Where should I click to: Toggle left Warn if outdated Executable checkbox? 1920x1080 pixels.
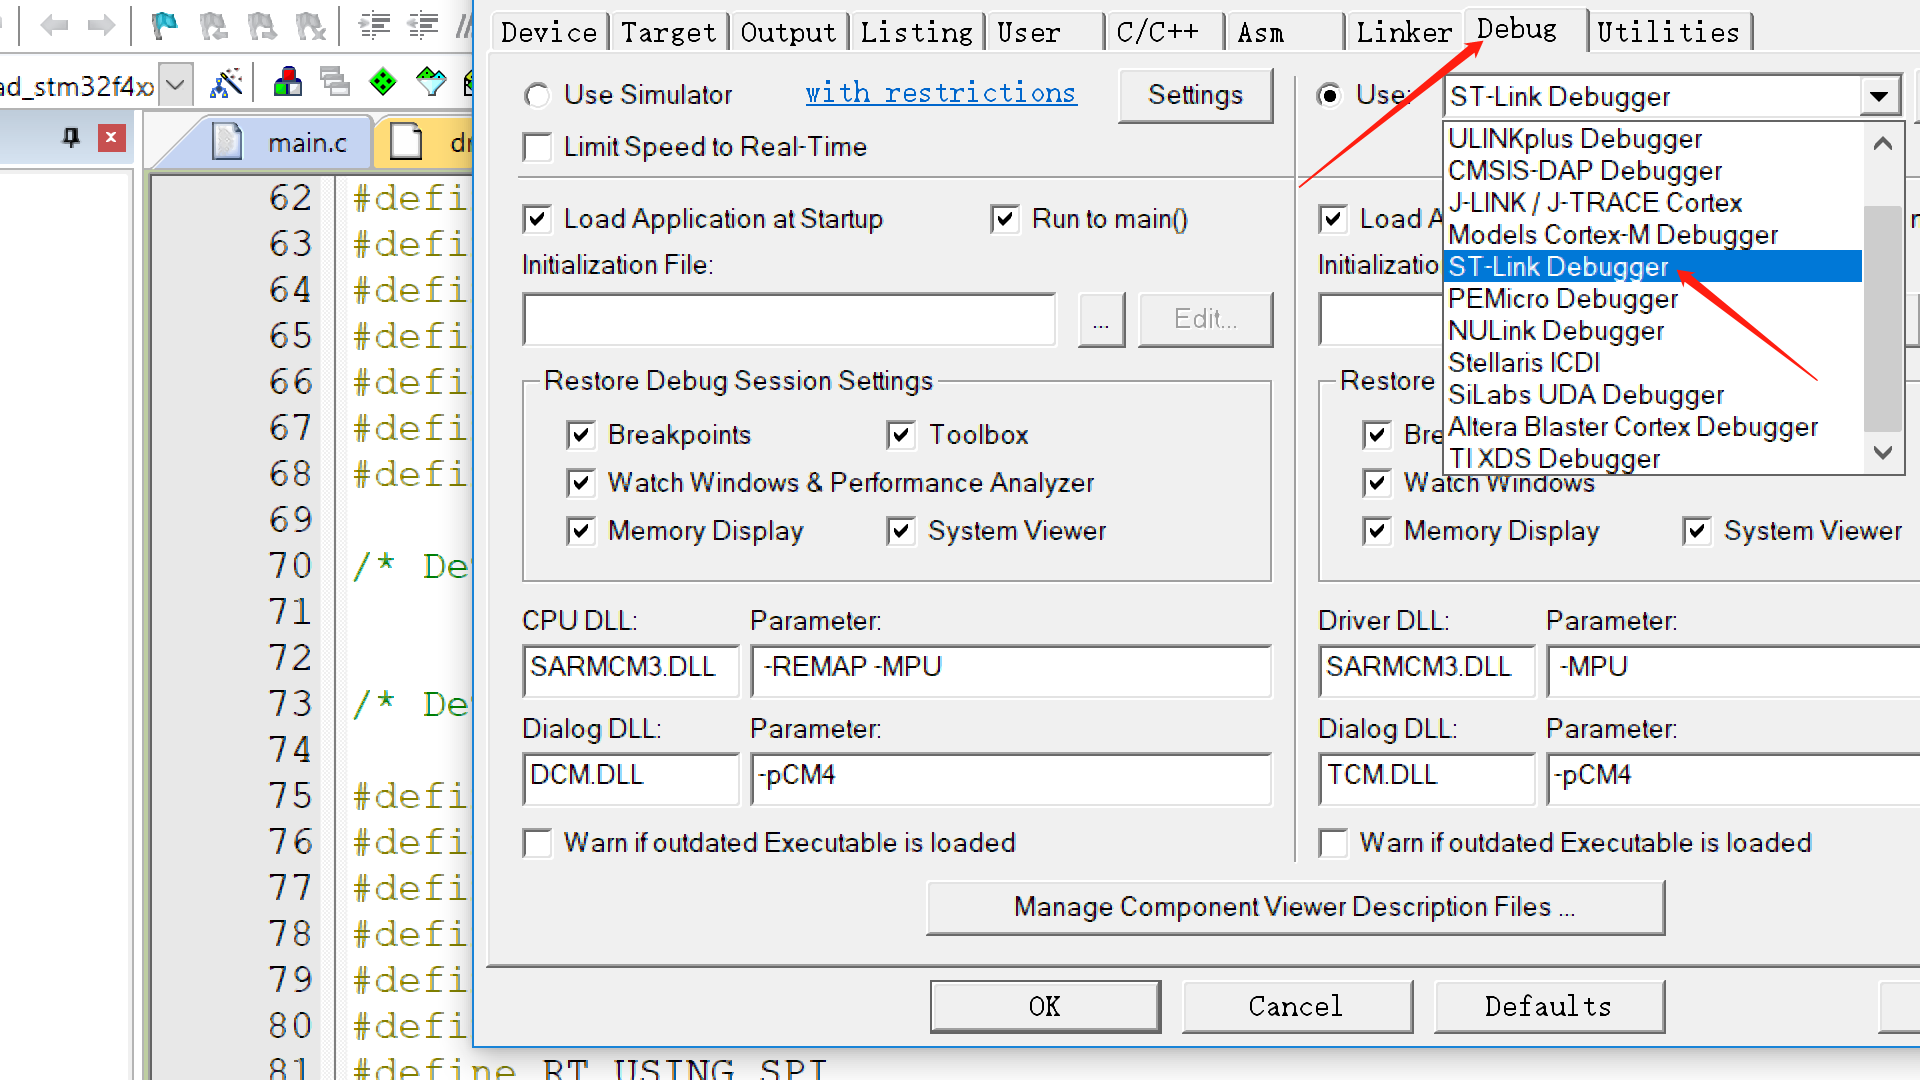[537, 843]
